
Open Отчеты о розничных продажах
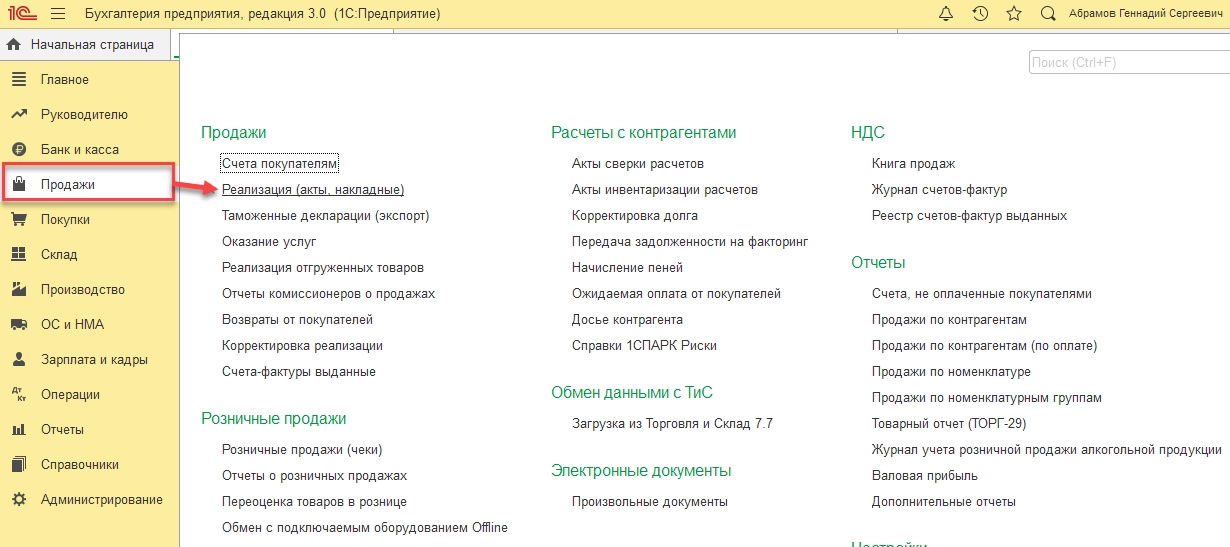(314, 476)
